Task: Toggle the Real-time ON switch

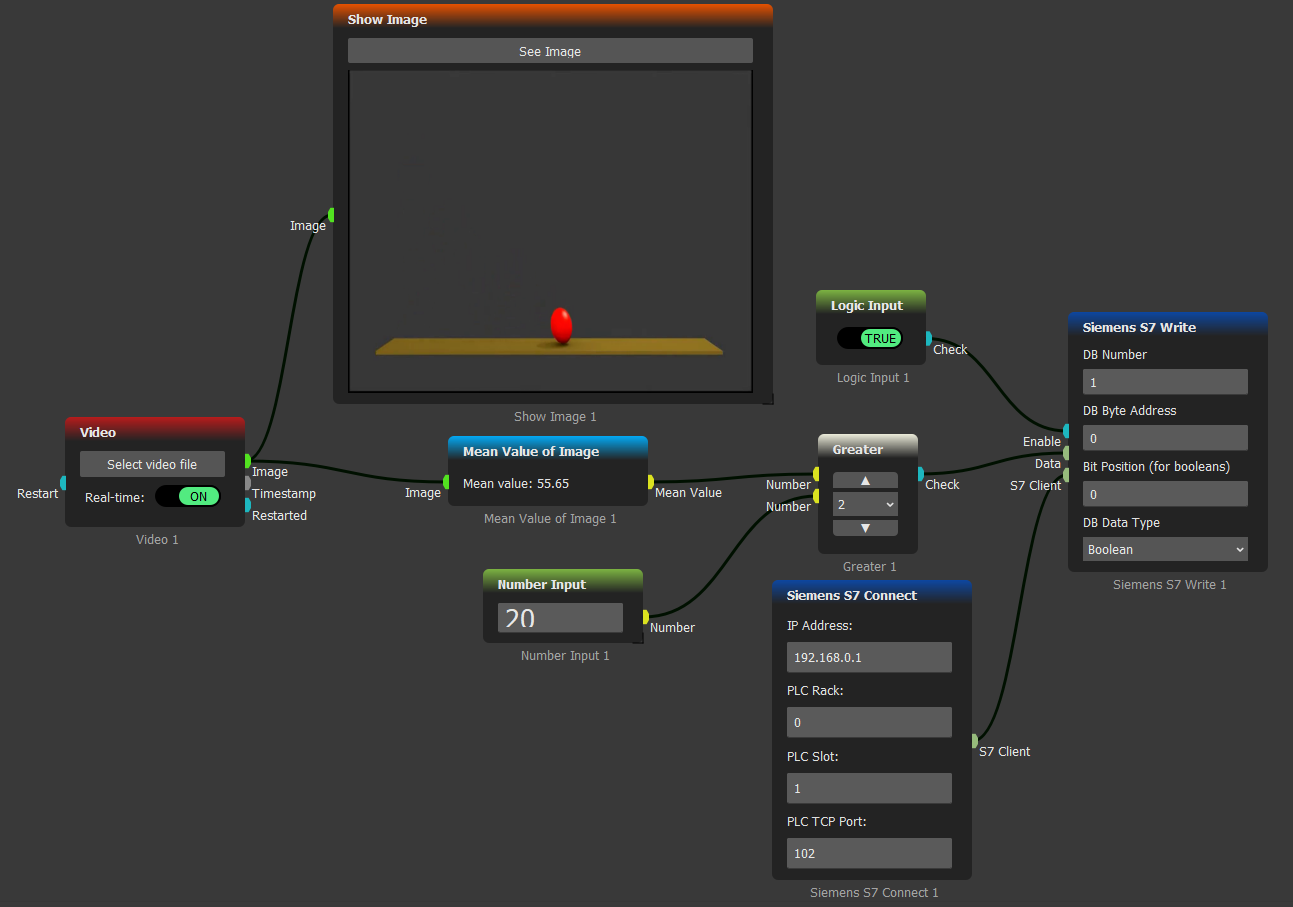Action: [x=188, y=496]
